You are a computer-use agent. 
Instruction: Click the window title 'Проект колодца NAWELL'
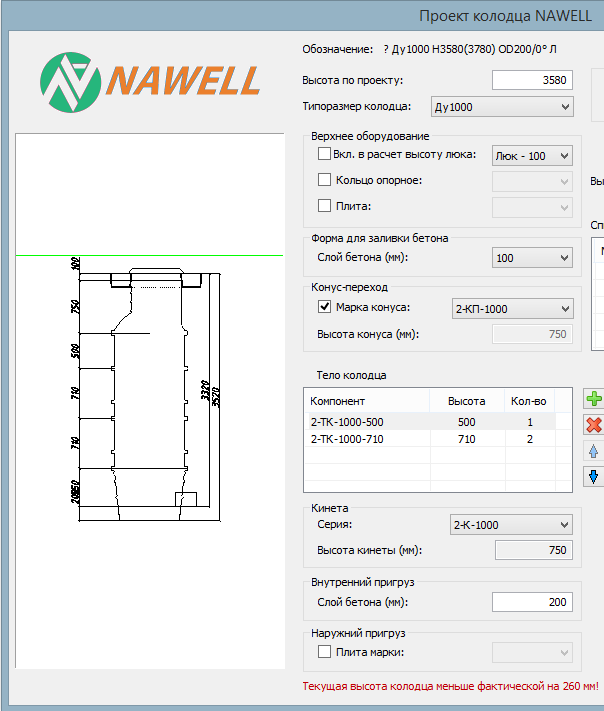click(505, 16)
